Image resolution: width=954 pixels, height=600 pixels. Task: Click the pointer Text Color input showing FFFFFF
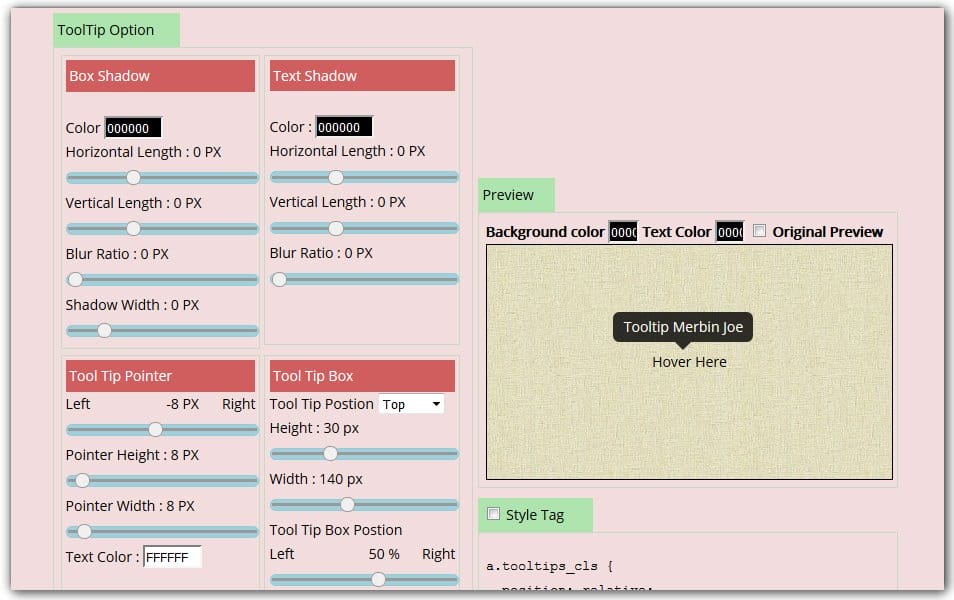pos(173,557)
